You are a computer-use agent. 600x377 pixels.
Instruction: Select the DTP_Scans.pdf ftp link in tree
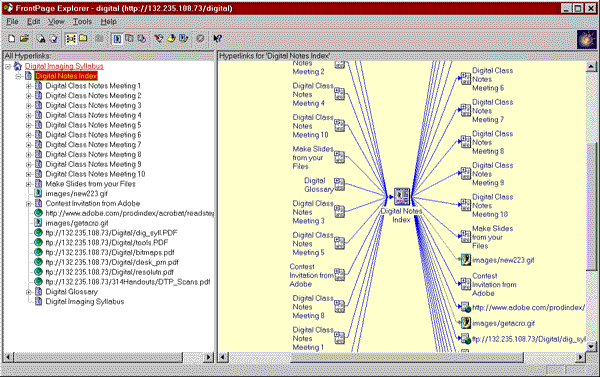click(128, 282)
